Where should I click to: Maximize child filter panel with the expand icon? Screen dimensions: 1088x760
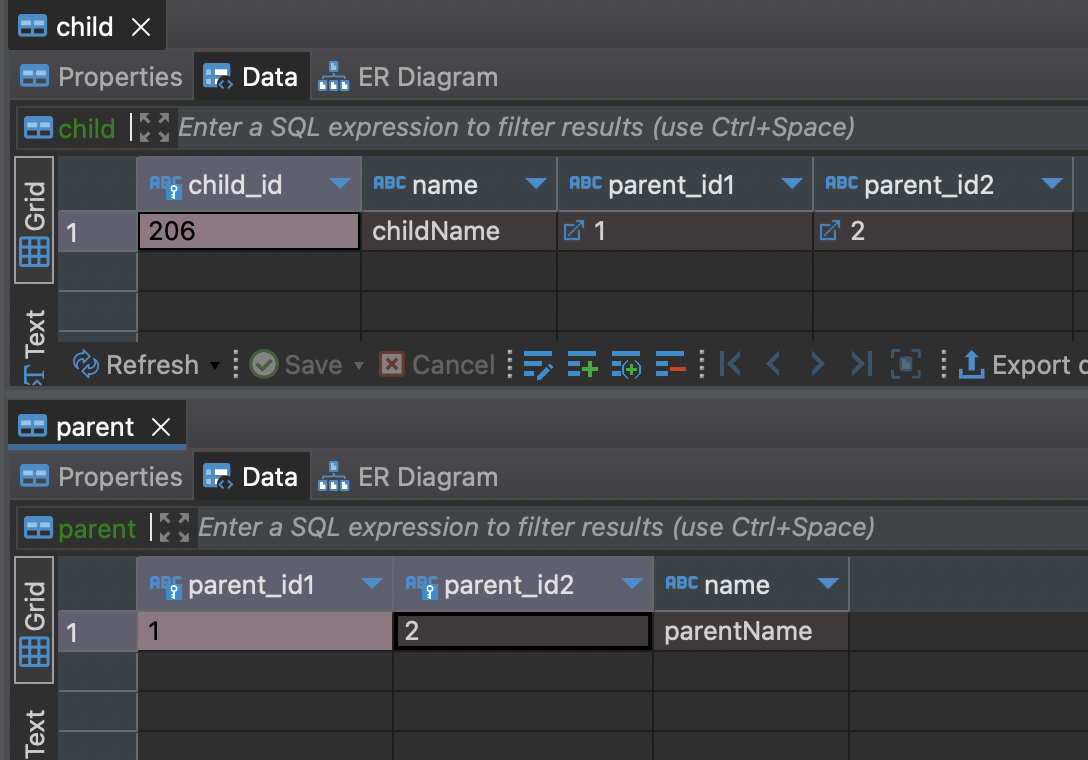(154, 128)
